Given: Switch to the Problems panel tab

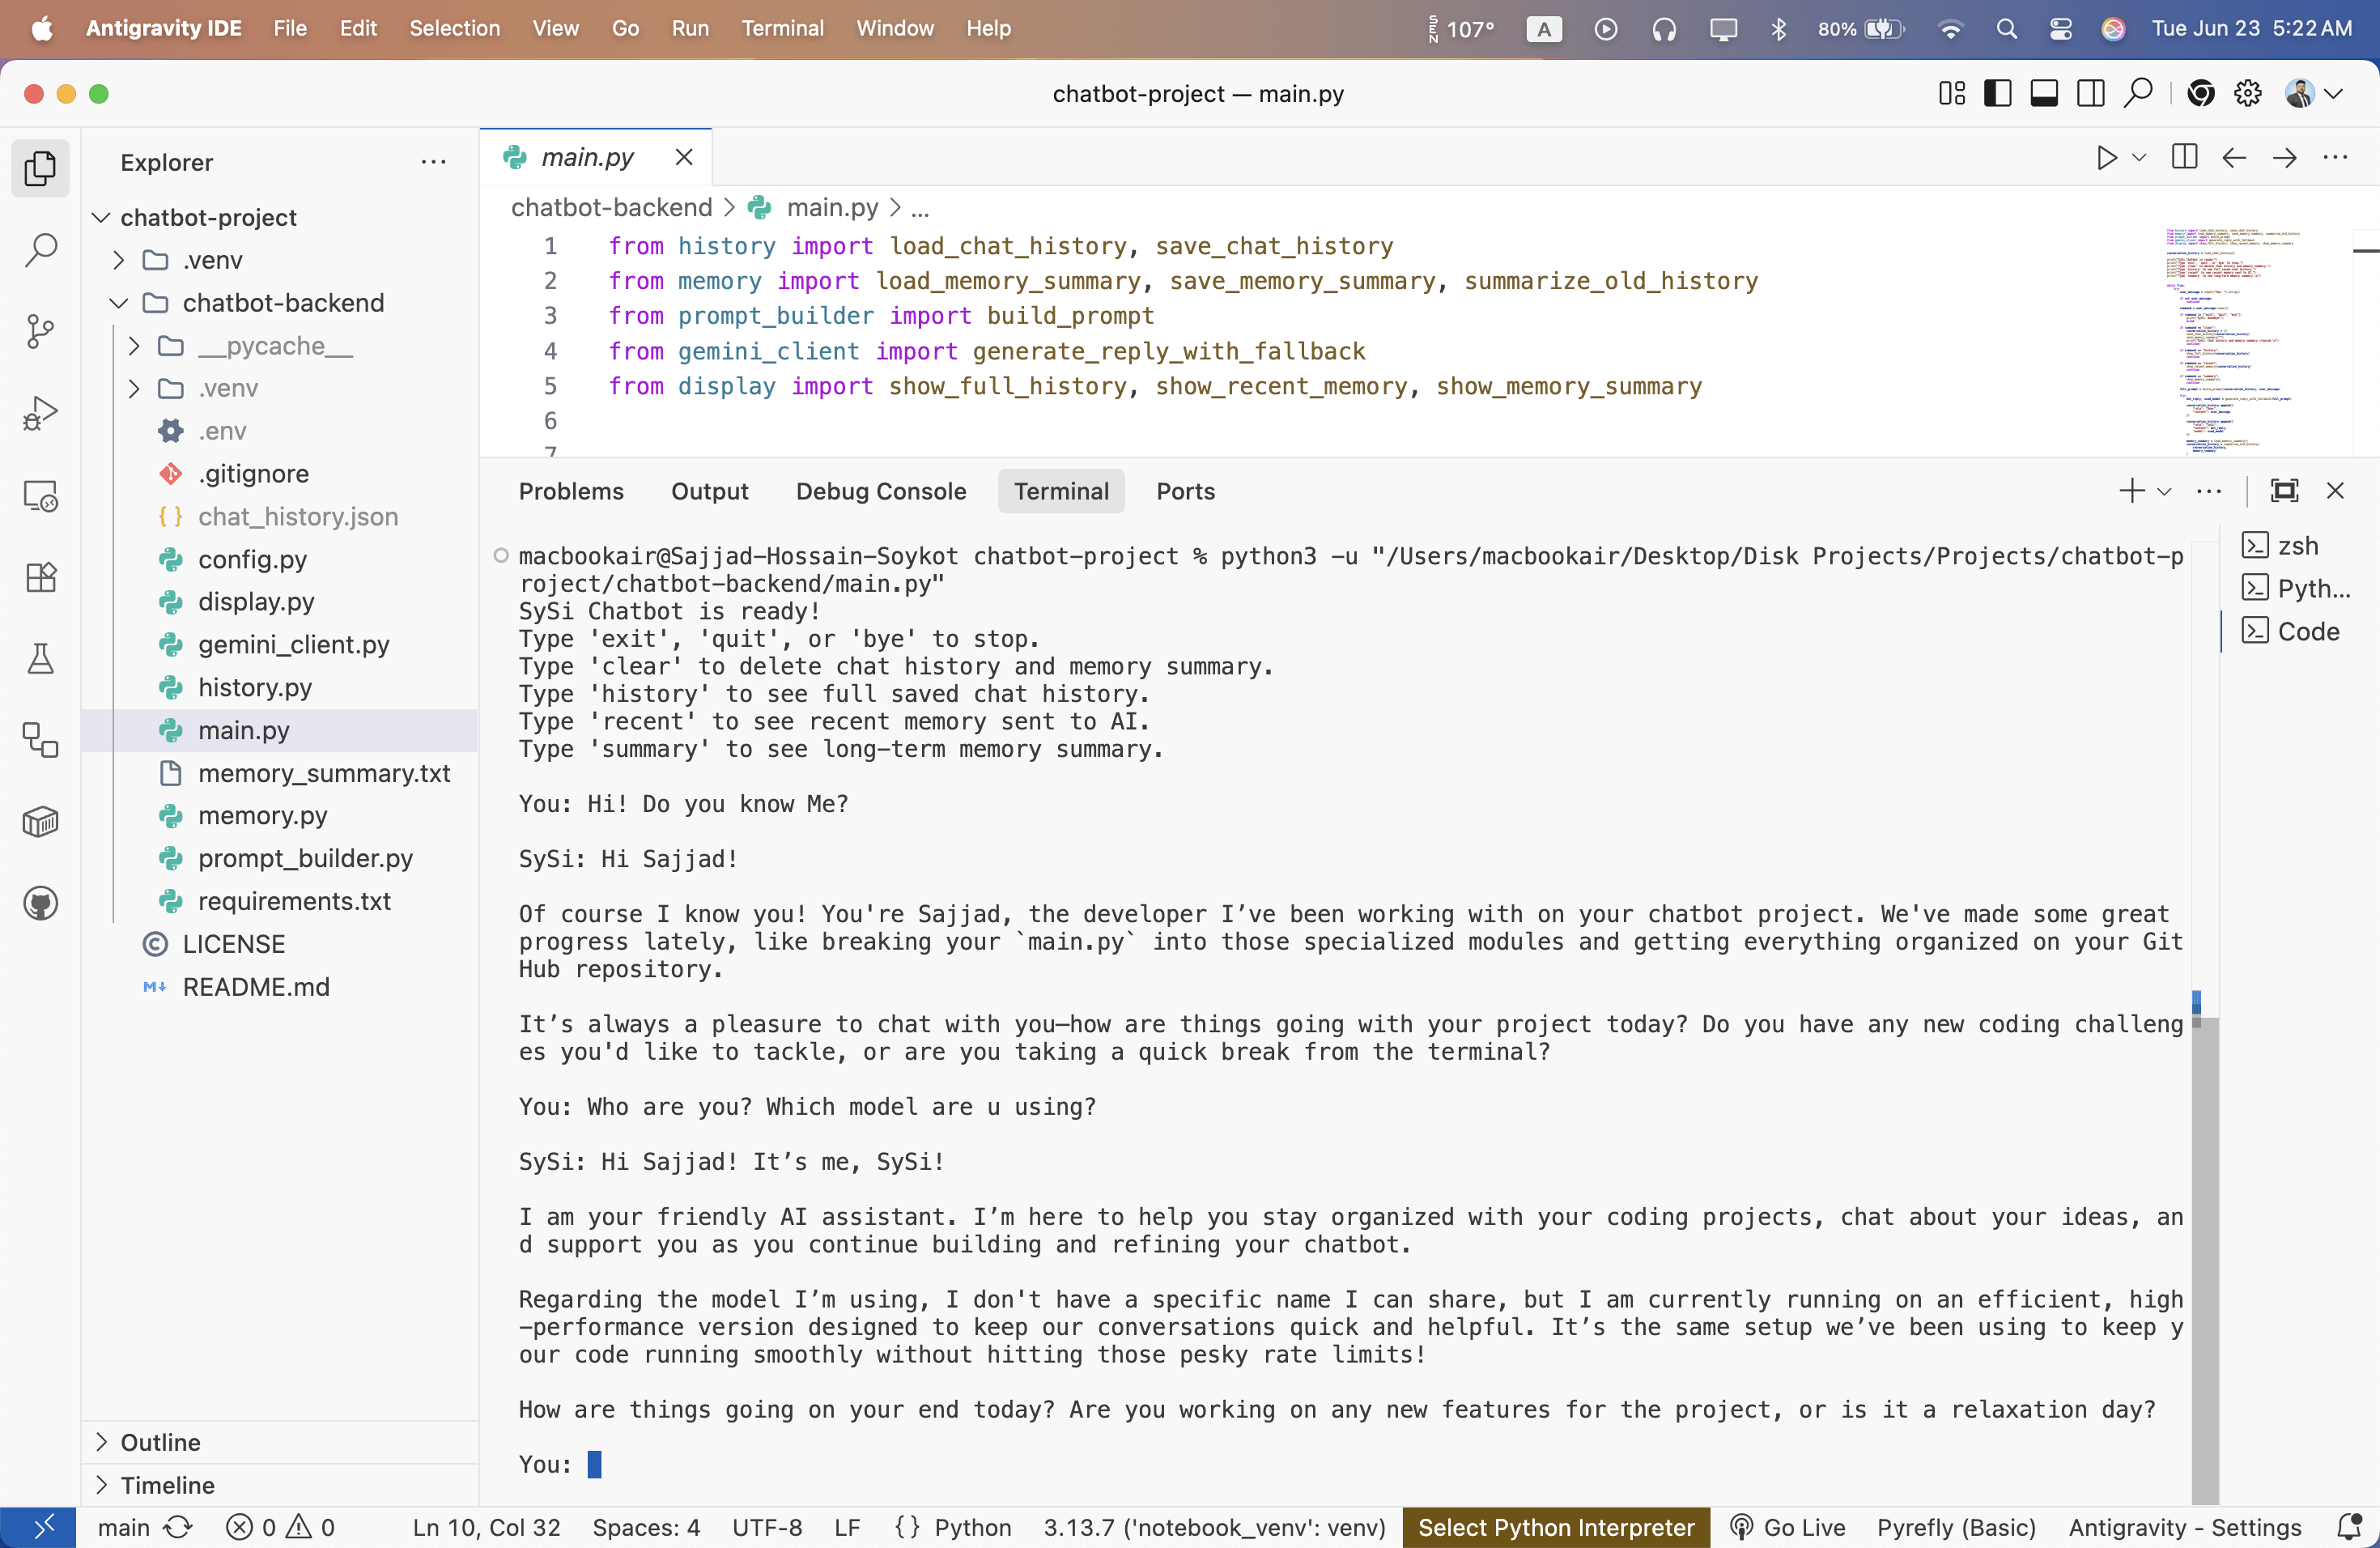Looking at the screenshot, I should click(571, 491).
